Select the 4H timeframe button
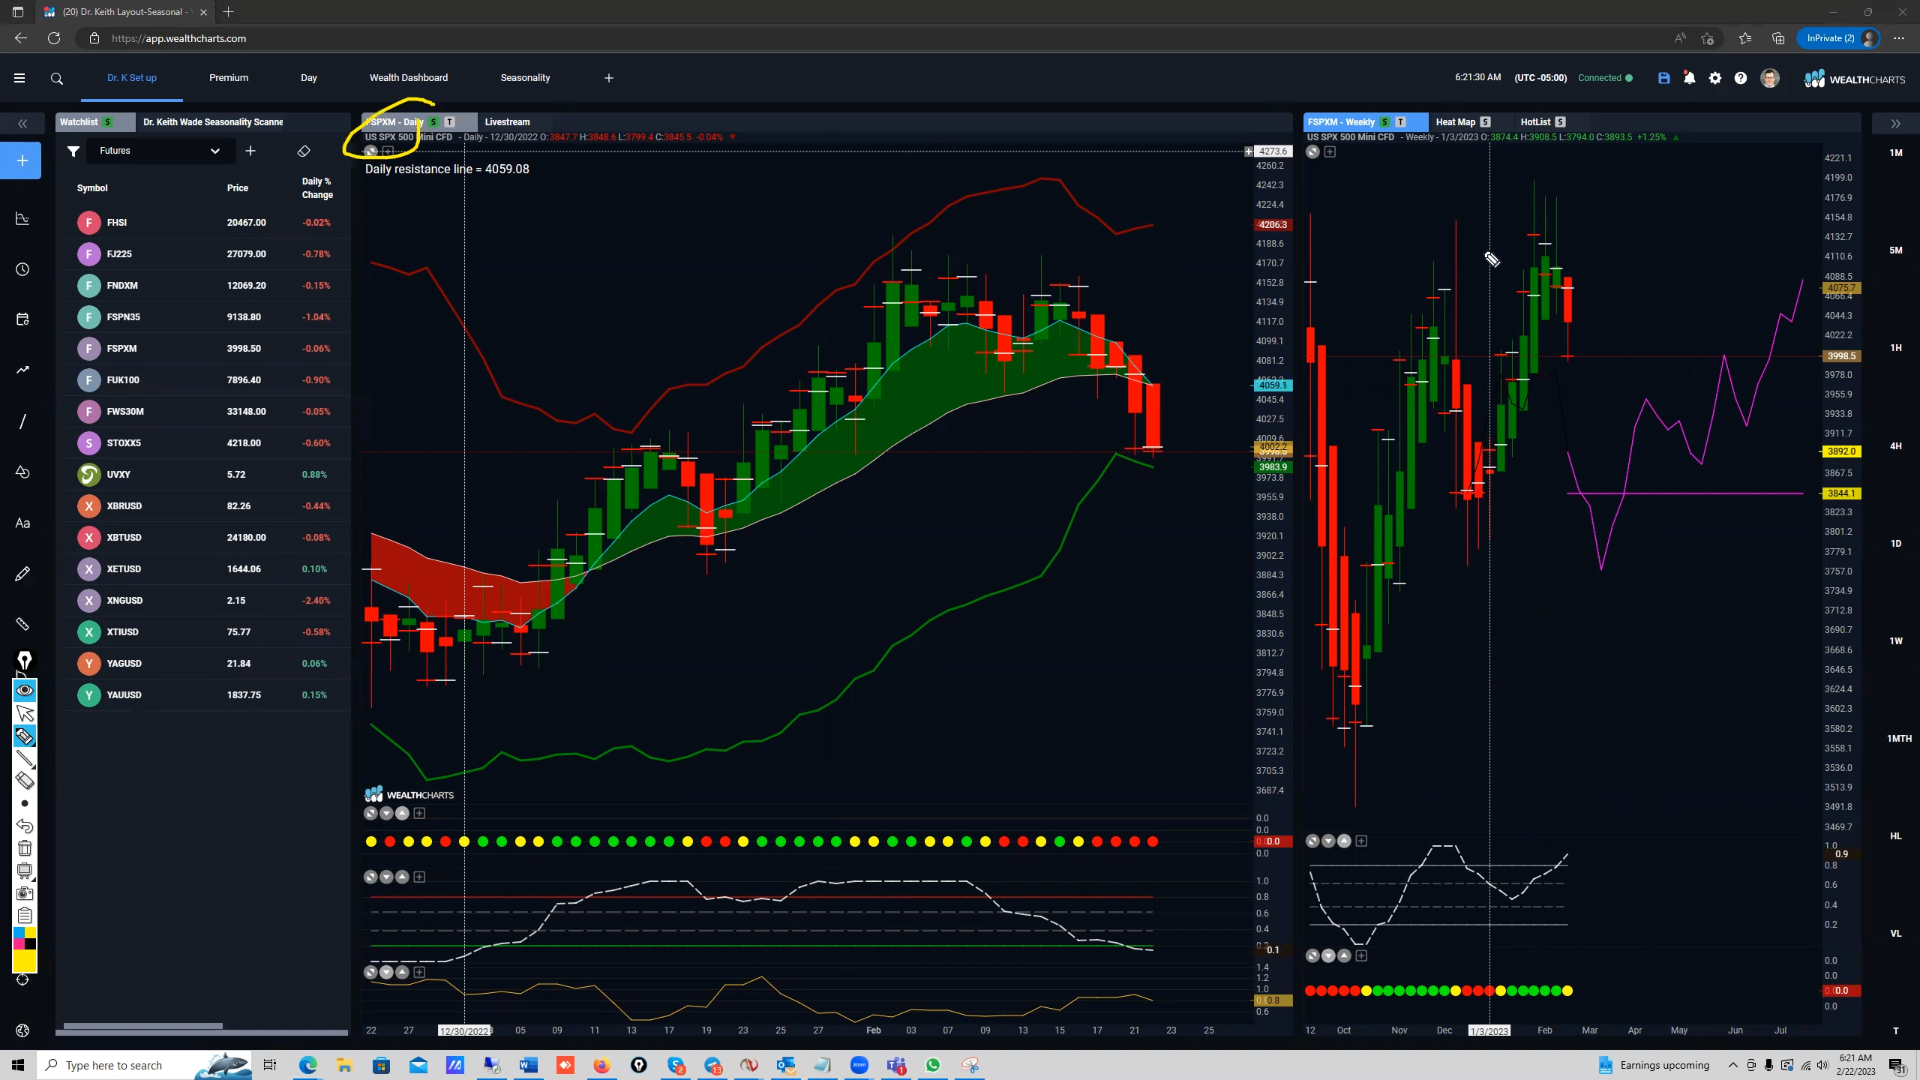Image resolution: width=1920 pixels, height=1080 pixels. (x=1896, y=446)
